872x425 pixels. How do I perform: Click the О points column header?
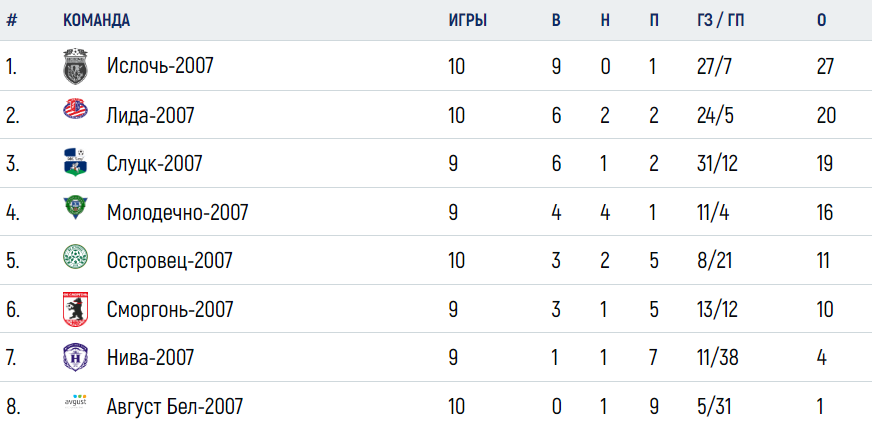(x=821, y=21)
